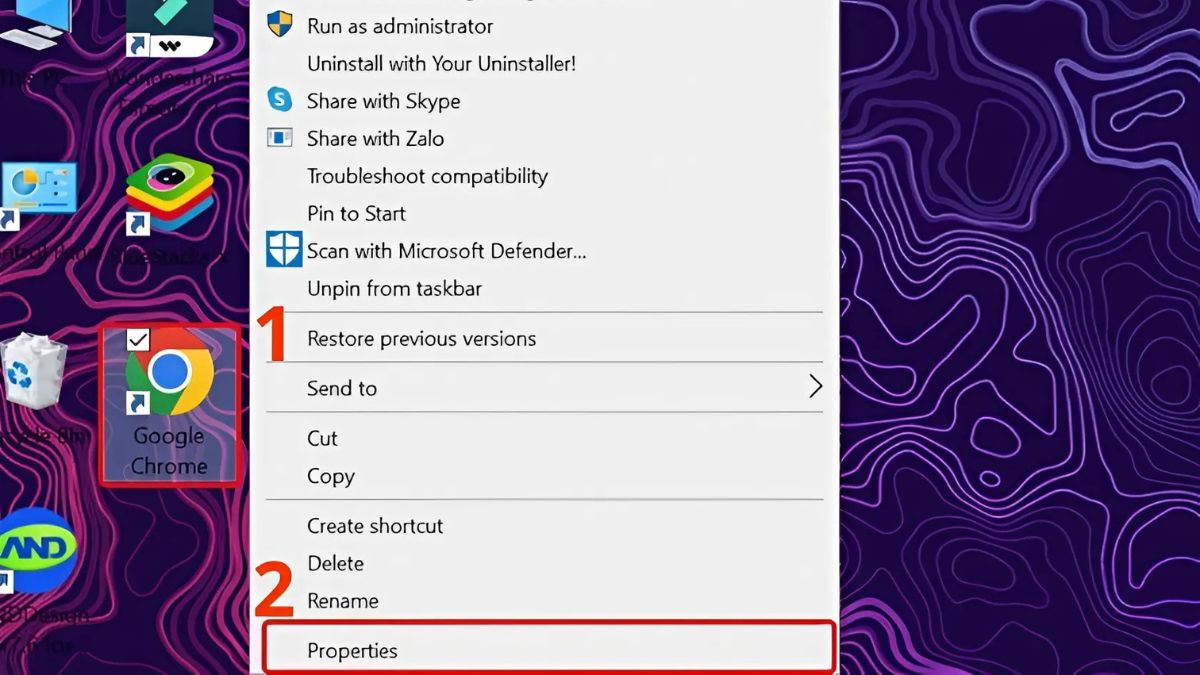Choose Pin to Start
Viewport: 1200px width, 675px height.
click(356, 213)
